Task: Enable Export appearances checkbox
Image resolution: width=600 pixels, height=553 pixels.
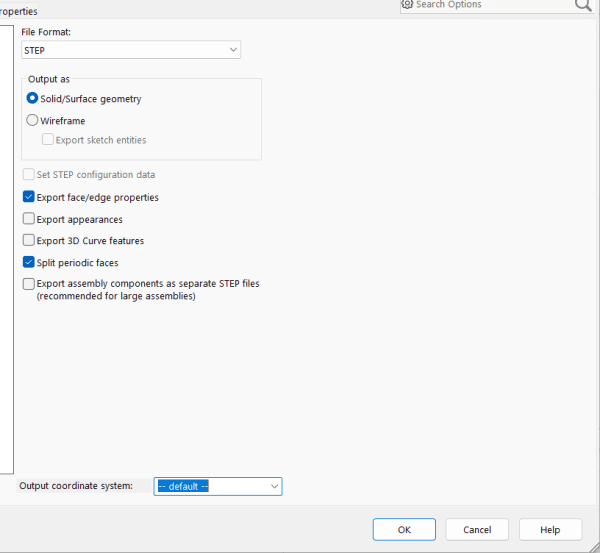Action: pyautogui.click(x=29, y=219)
